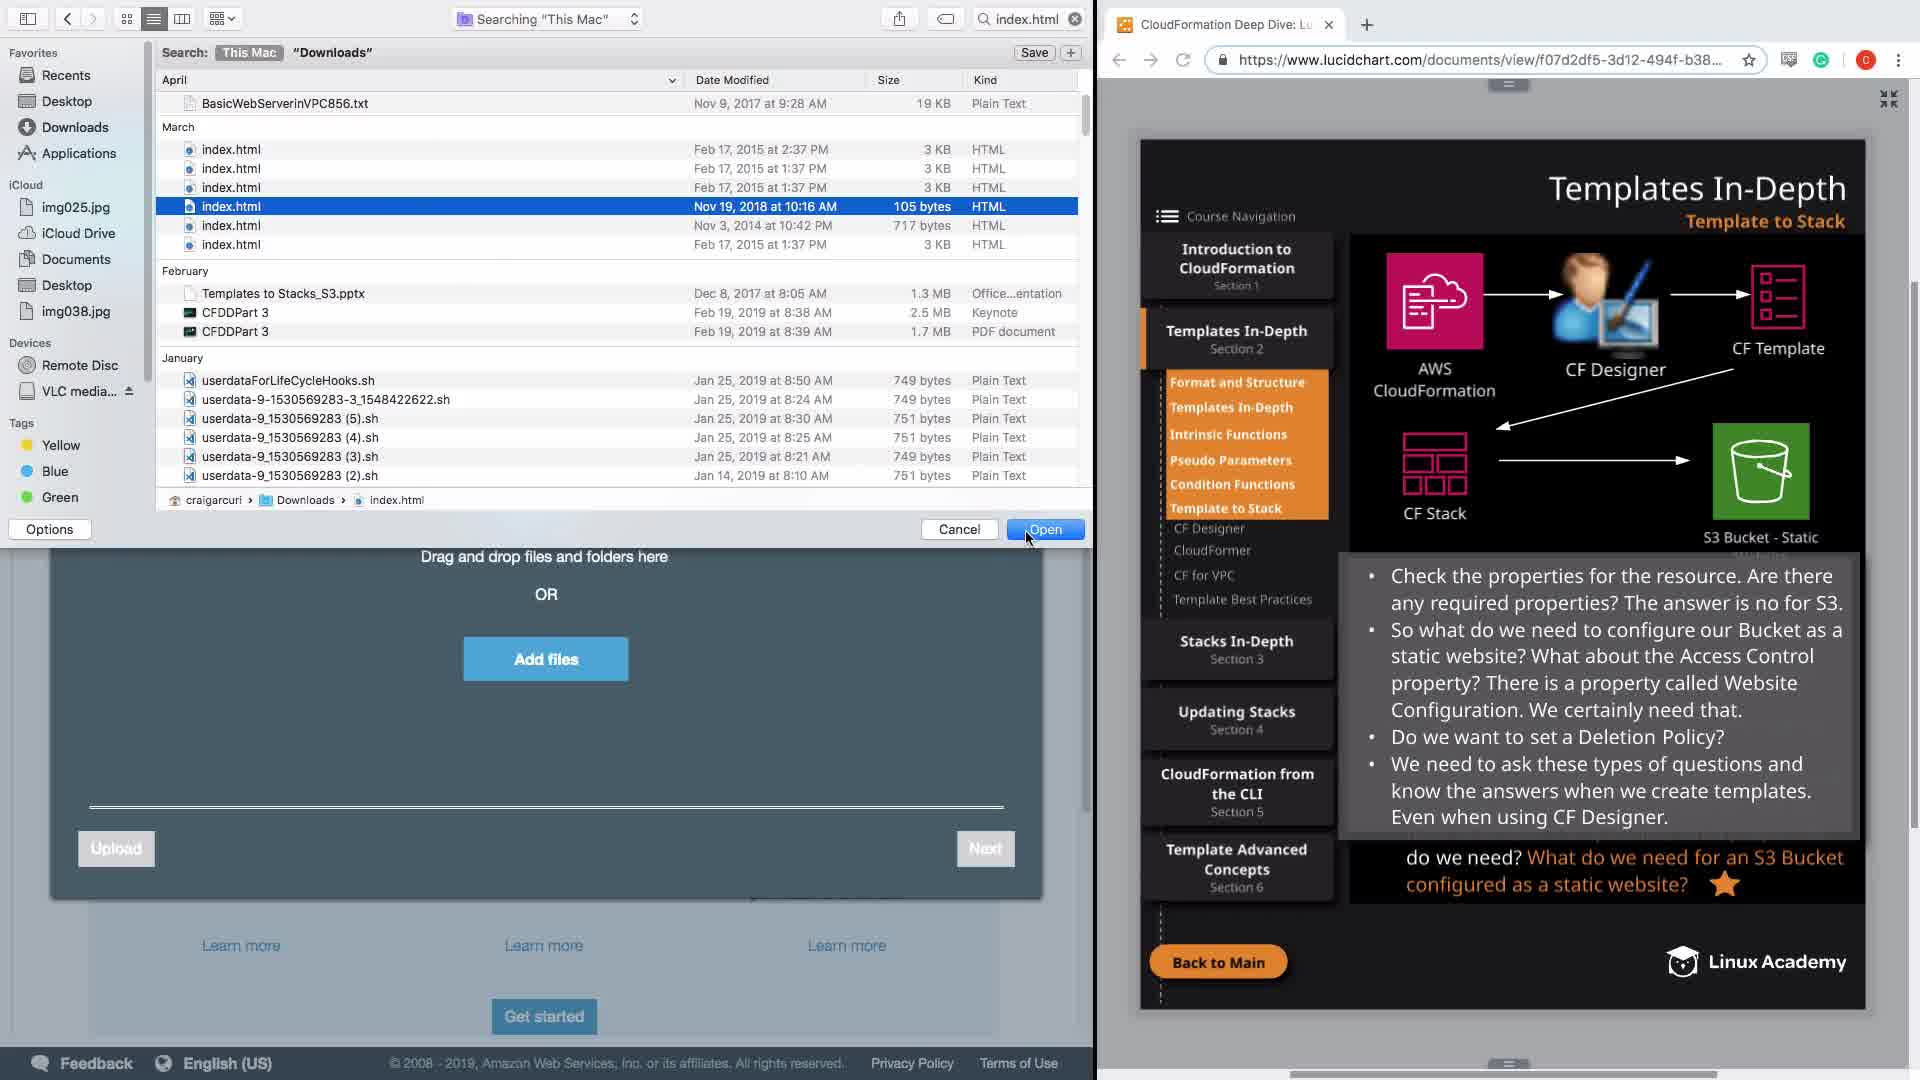The width and height of the screenshot is (1920, 1080).
Task: Sort by name column header chevron
Action: [x=672, y=80]
